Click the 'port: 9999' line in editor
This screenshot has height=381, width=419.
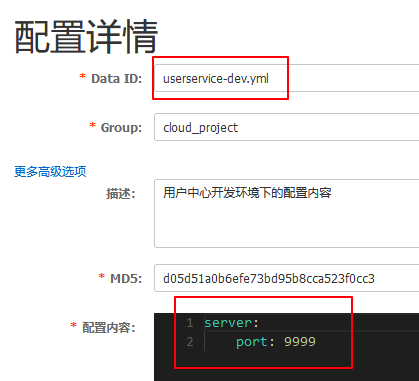point(276,342)
